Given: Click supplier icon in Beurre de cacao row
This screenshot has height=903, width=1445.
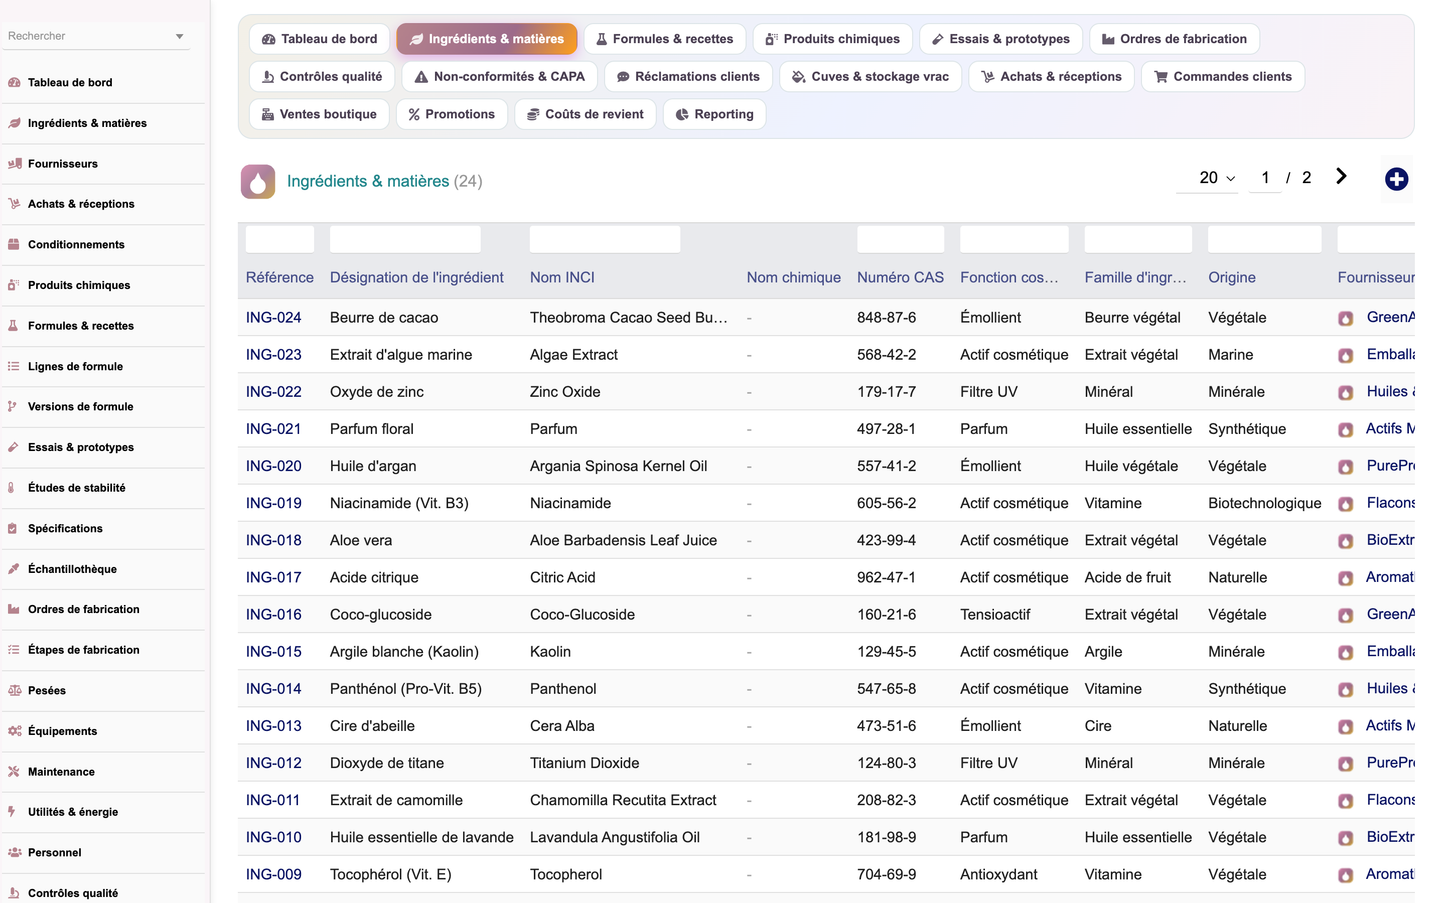Looking at the screenshot, I should click(x=1346, y=318).
